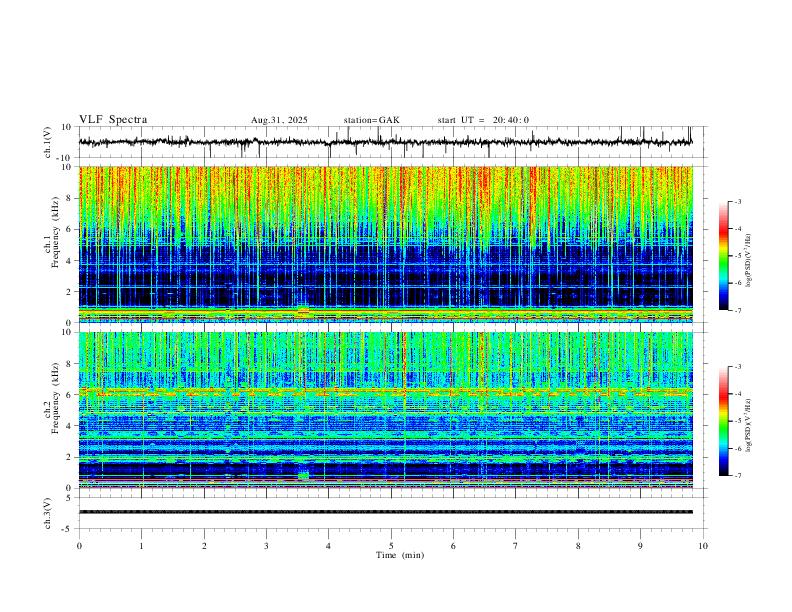Screen dimensions: 792x612
Task: Click the "5" tick on the ch.3(V) axis
Action: [70, 498]
